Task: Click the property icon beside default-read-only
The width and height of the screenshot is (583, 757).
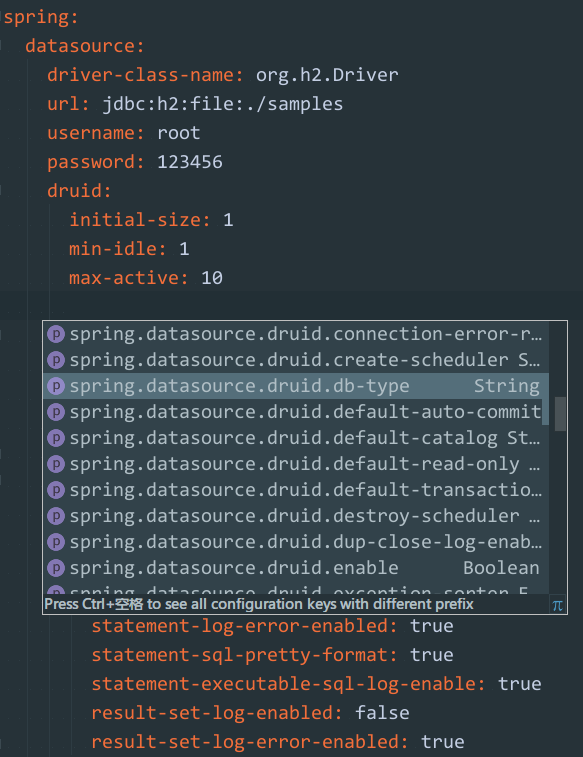Action: click(56, 464)
